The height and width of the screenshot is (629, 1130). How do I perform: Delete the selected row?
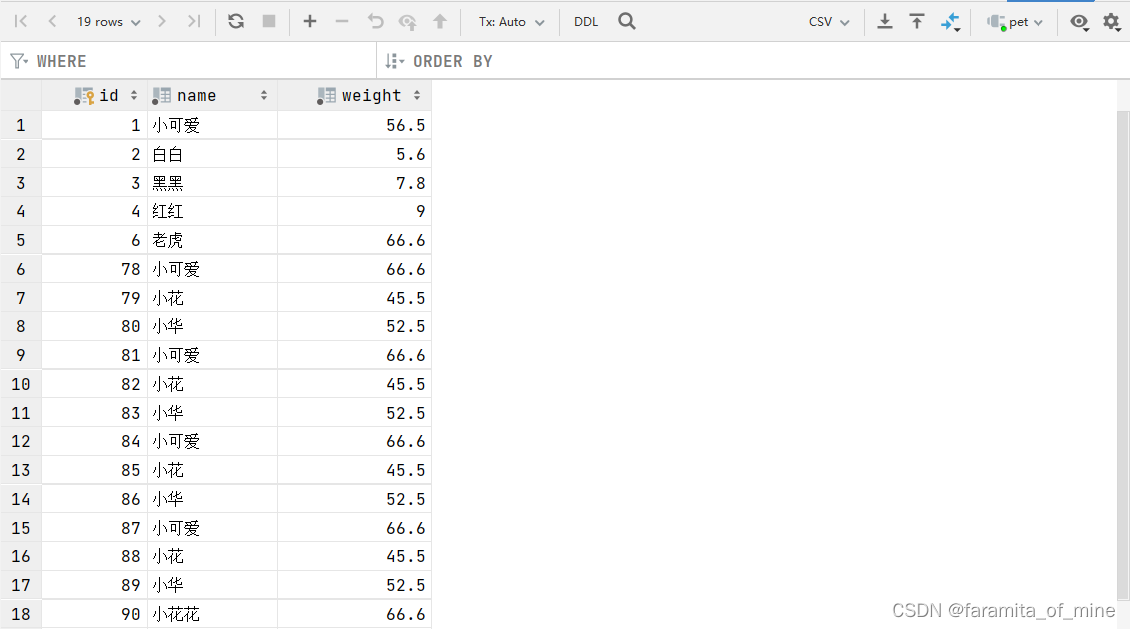coord(342,22)
